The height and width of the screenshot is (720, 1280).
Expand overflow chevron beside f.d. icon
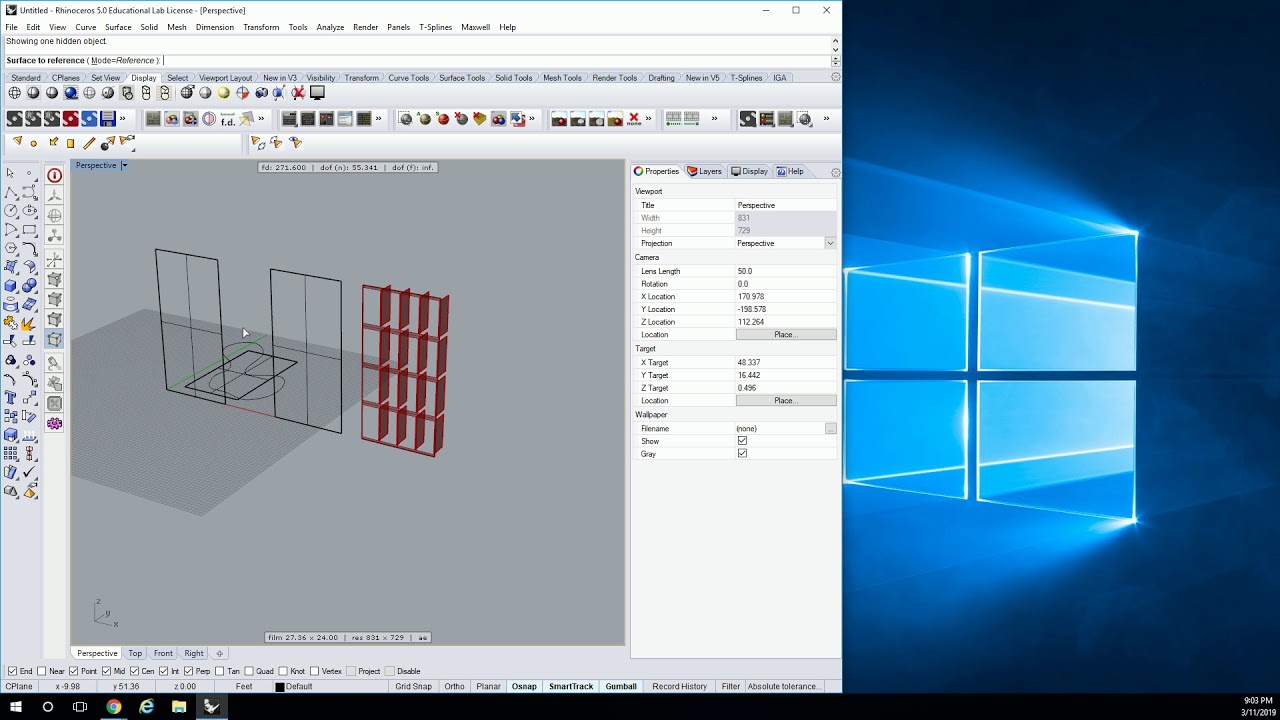pos(261,119)
